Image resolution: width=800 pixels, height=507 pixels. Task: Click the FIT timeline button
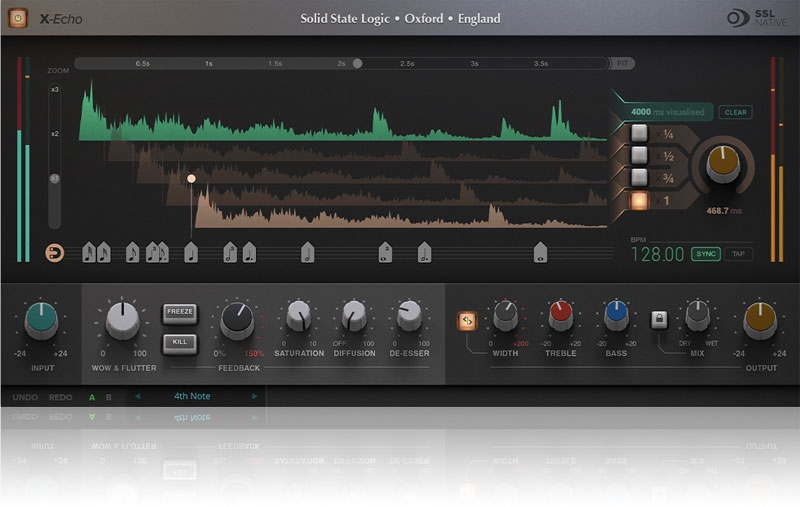(622, 63)
